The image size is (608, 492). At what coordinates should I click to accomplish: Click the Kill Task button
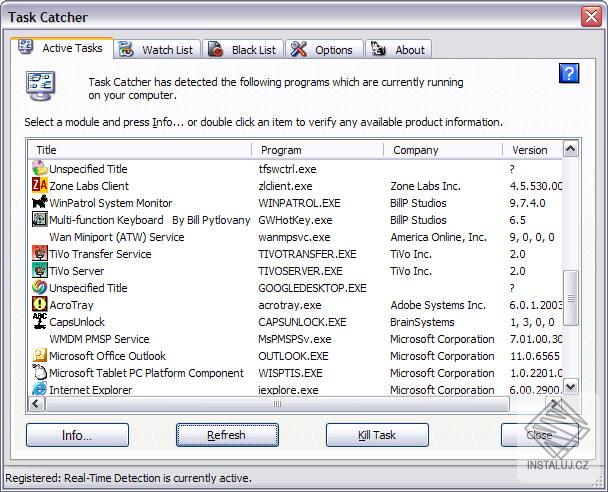tap(377, 435)
